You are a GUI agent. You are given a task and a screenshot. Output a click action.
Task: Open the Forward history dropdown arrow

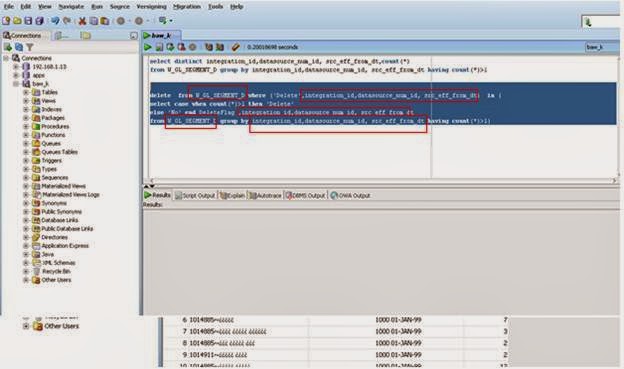[148, 21]
